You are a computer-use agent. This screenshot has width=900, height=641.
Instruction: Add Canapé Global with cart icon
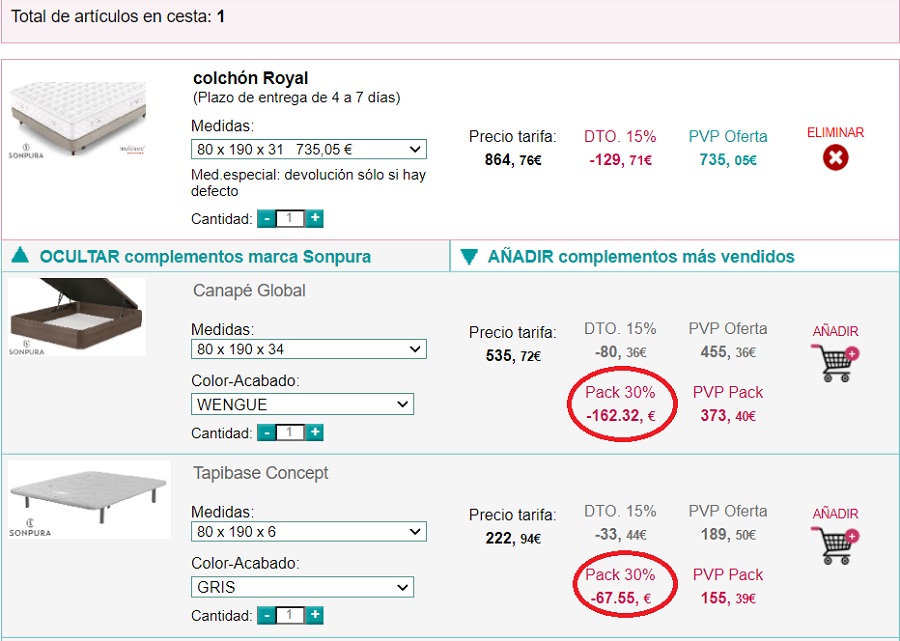[835, 362]
